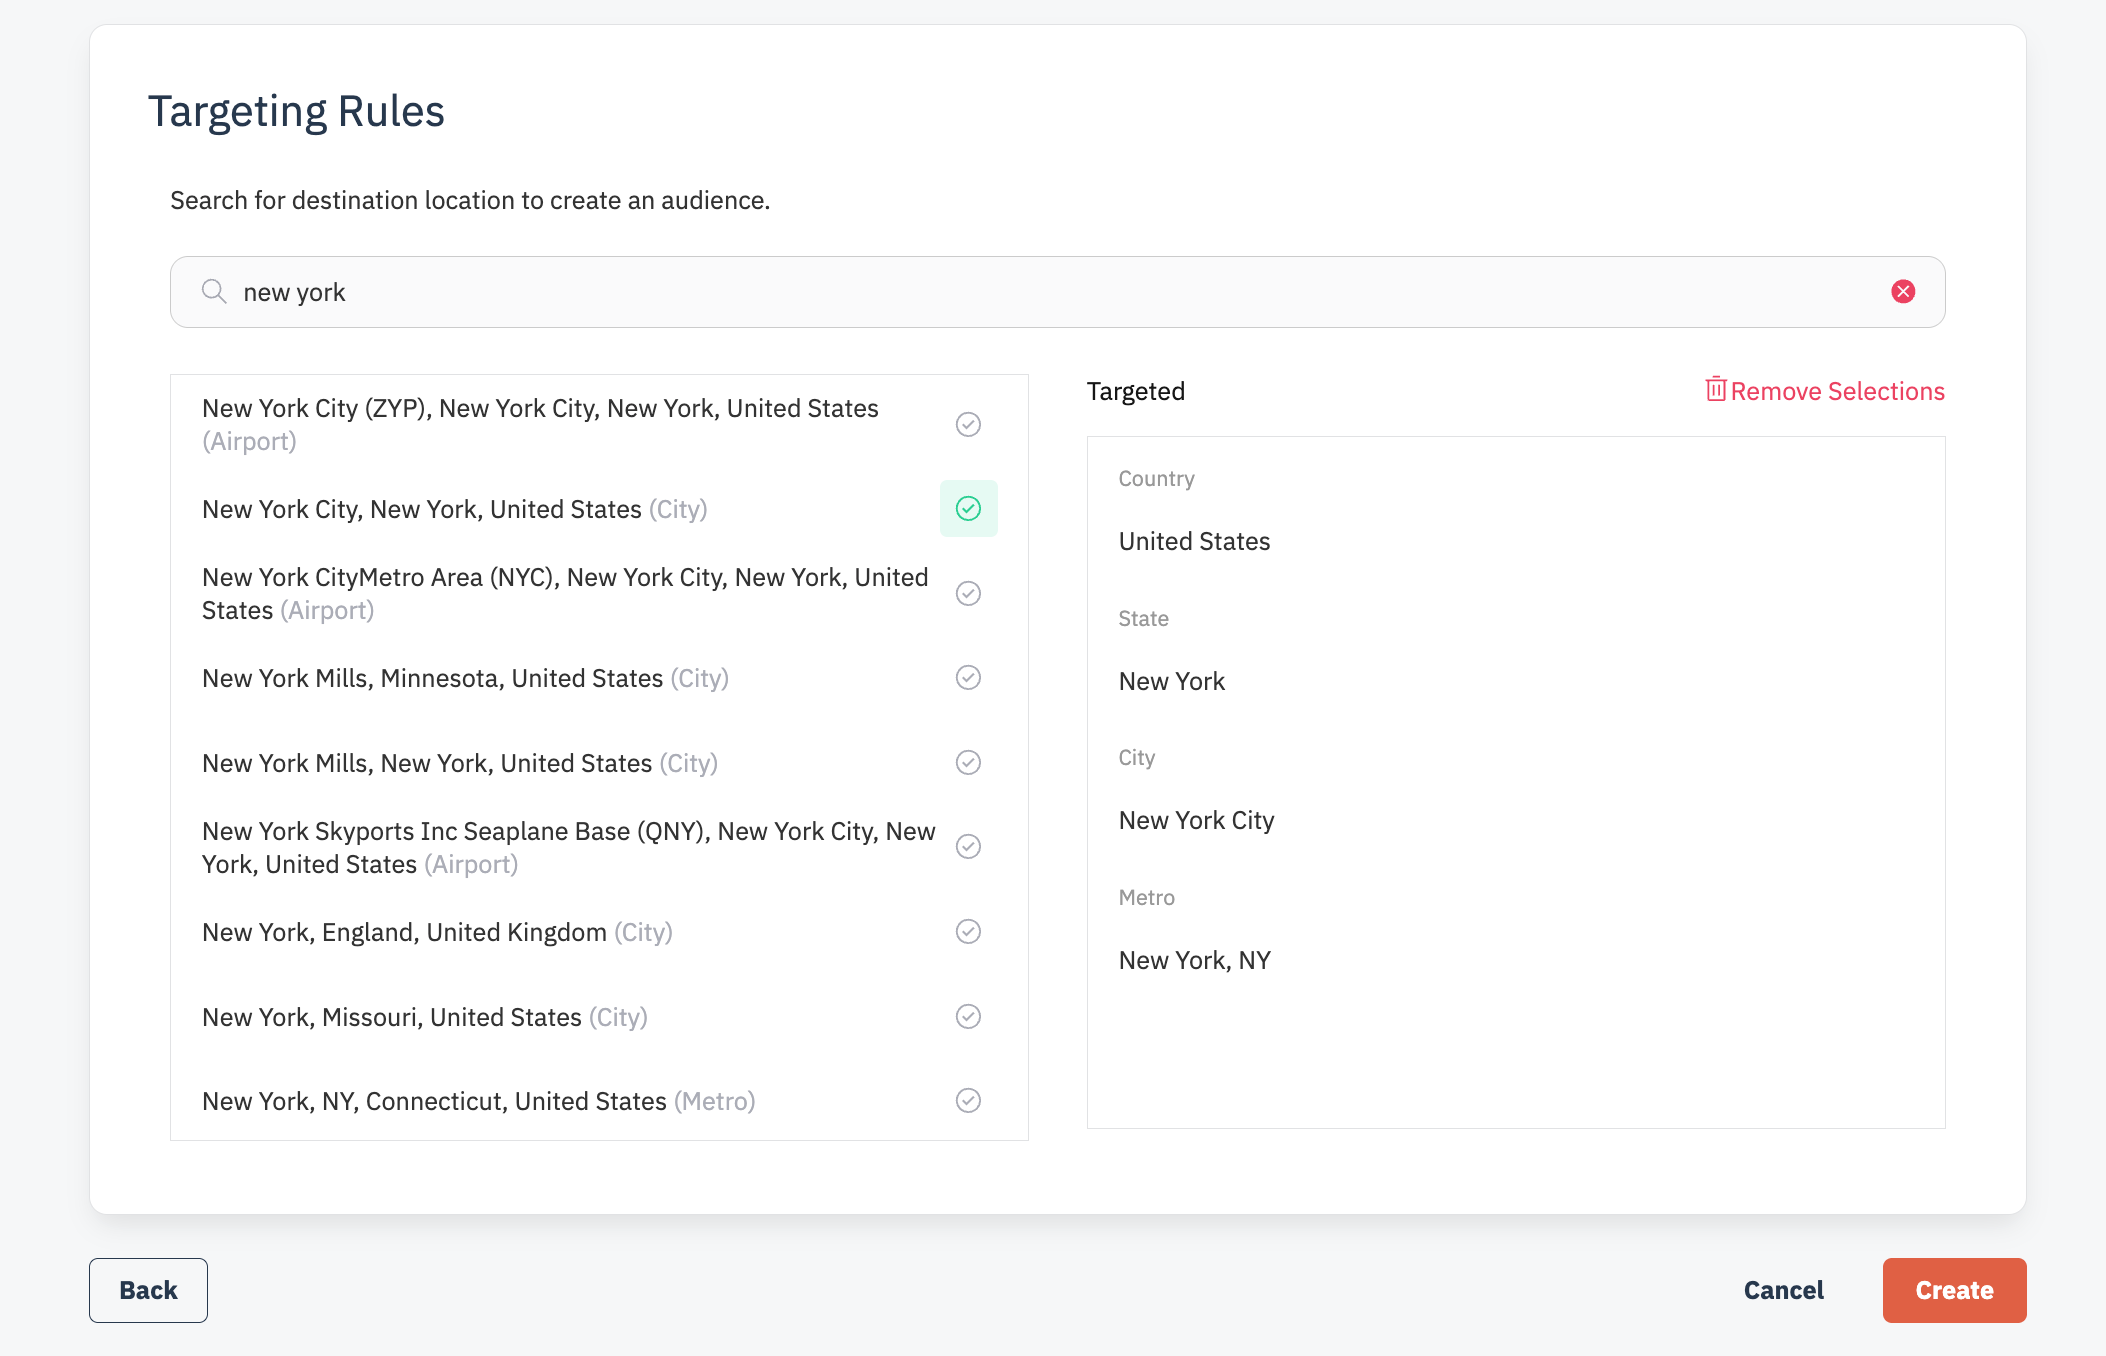2106x1356 pixels.
Task: Click targeted metro New York, NY entry
Action: 1194,960
